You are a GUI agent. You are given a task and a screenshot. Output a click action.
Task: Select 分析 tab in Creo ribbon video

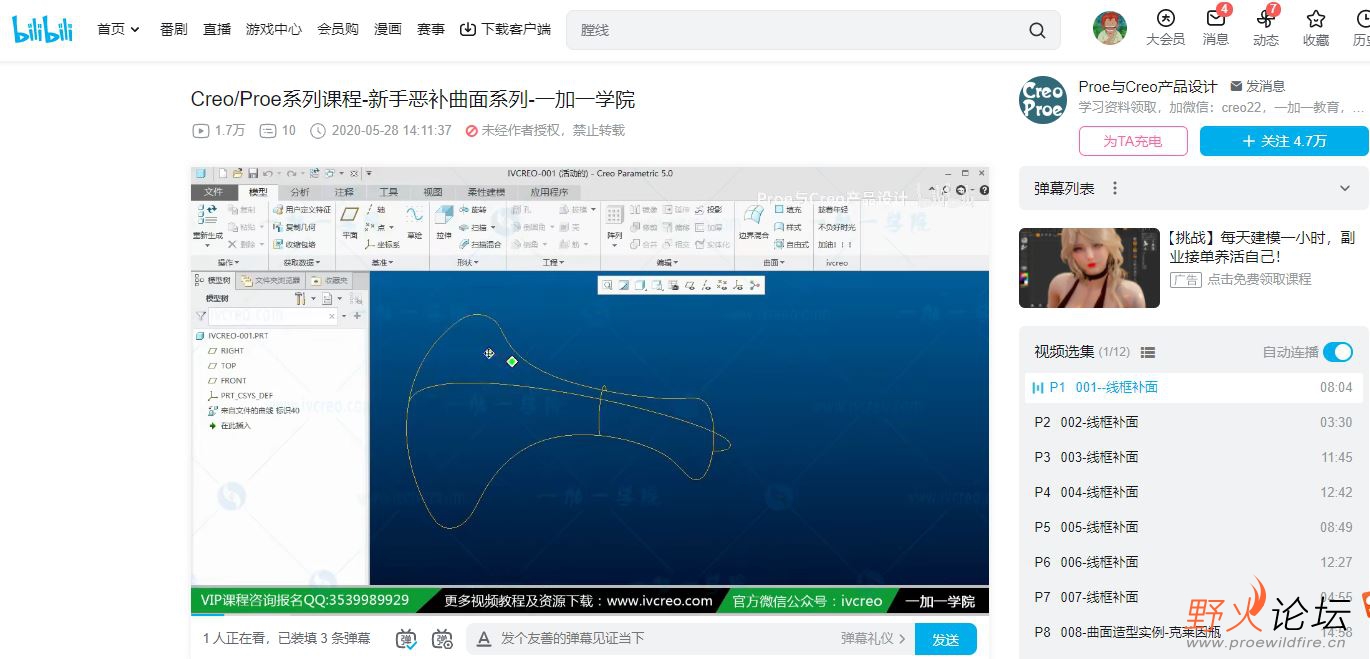point(300,192)
